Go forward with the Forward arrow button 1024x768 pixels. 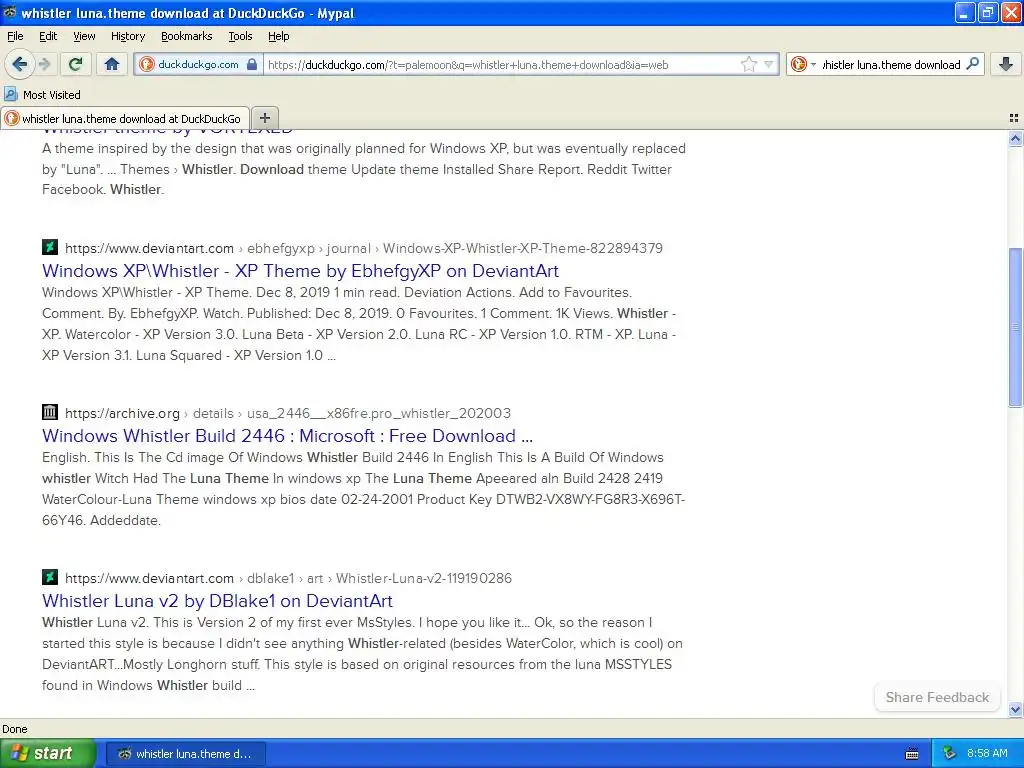click(44, 64)
